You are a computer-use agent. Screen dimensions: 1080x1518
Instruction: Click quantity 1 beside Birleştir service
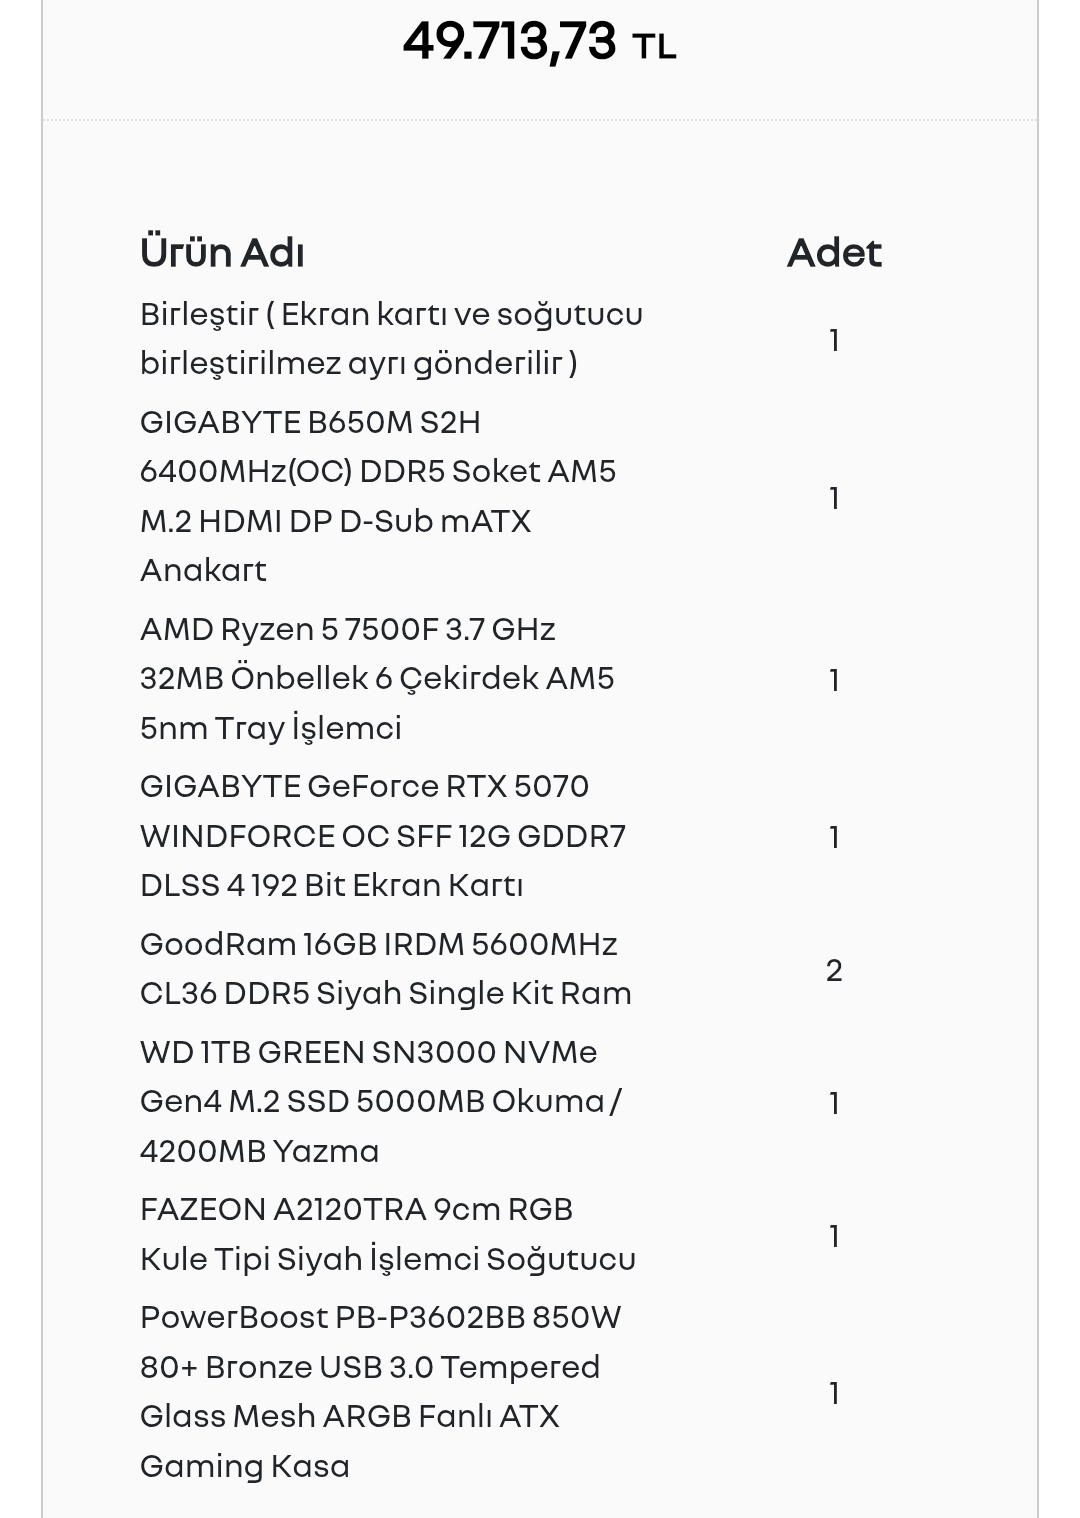point(834,340)
